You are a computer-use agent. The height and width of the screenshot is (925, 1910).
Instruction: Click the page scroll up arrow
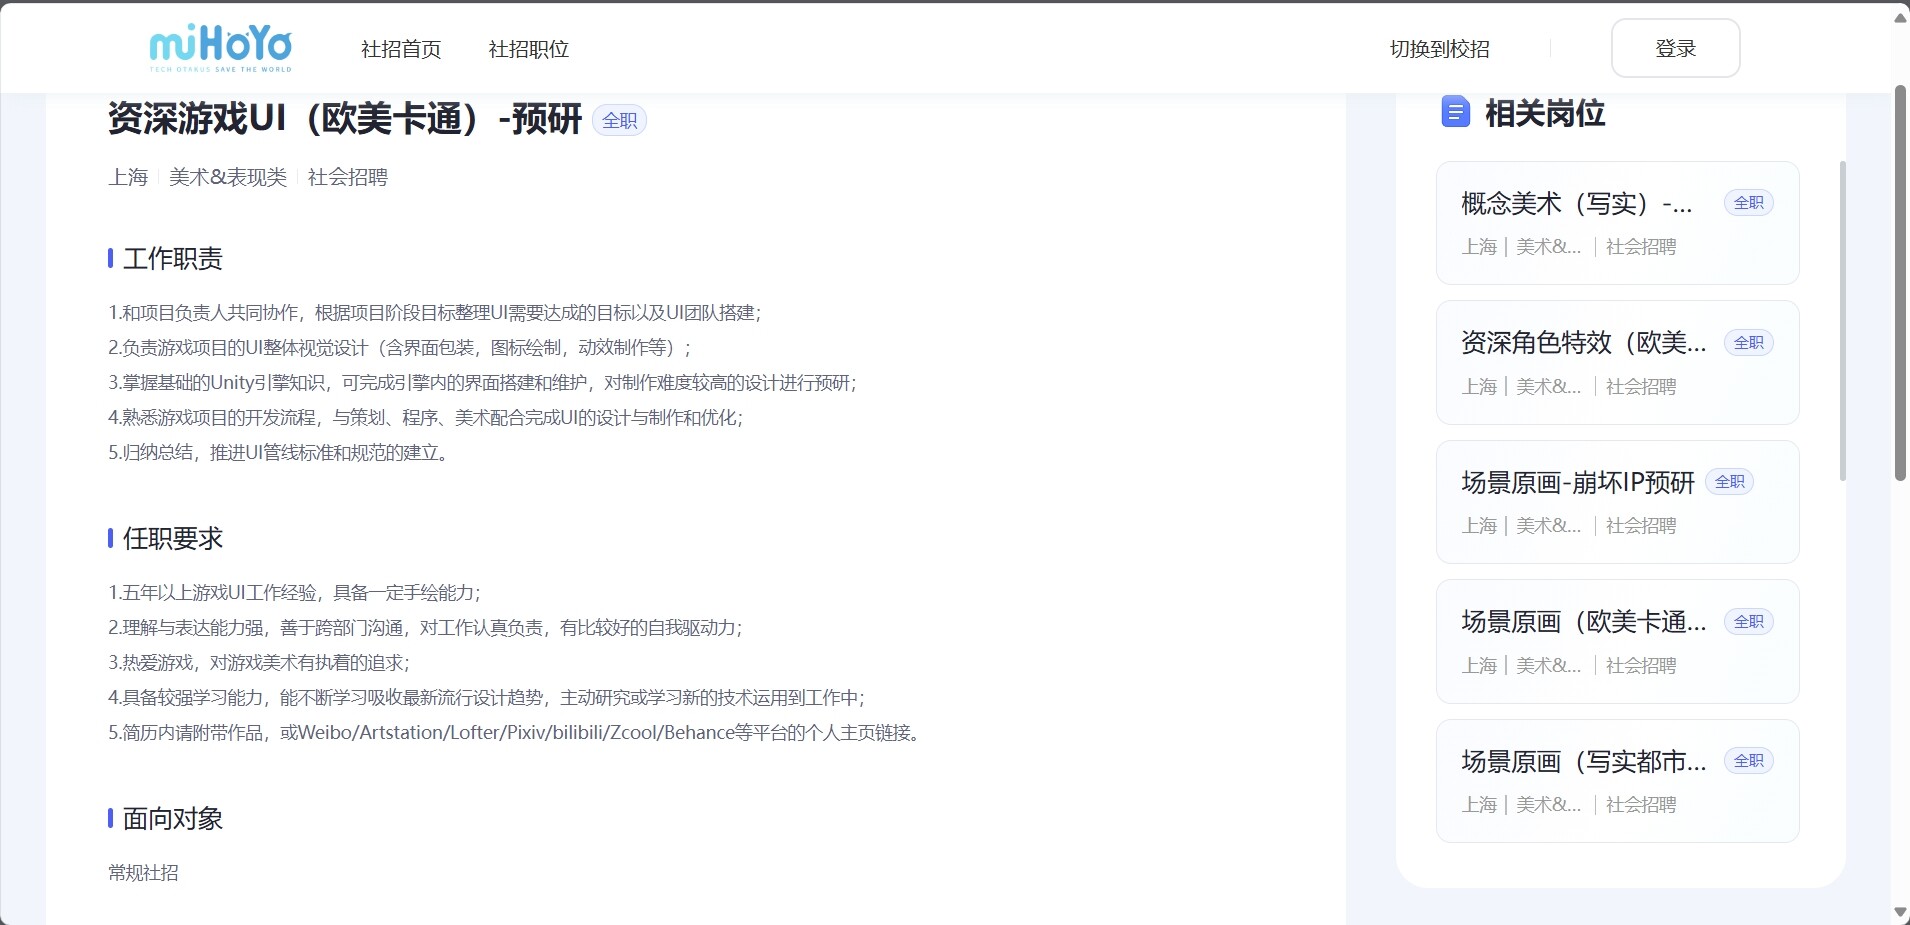(x=1900, y=18)
